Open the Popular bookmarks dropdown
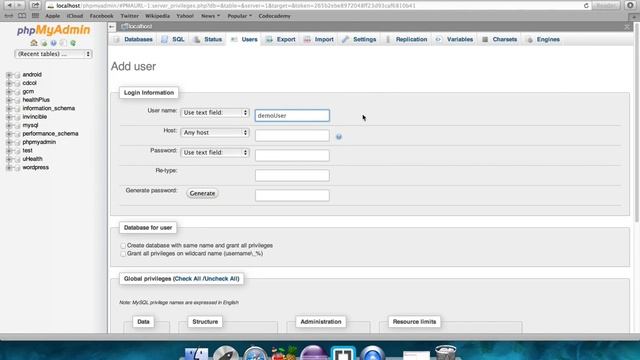This screenshot has width=640, height=360. pyautogui.click(x=239, y=16)
